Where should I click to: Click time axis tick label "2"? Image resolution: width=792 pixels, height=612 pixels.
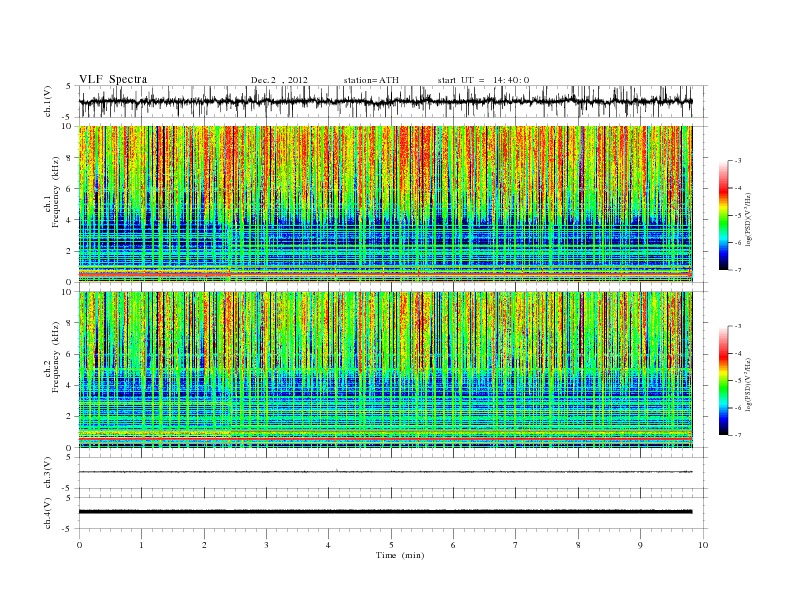pyautogui.click(x=204, y=545)
